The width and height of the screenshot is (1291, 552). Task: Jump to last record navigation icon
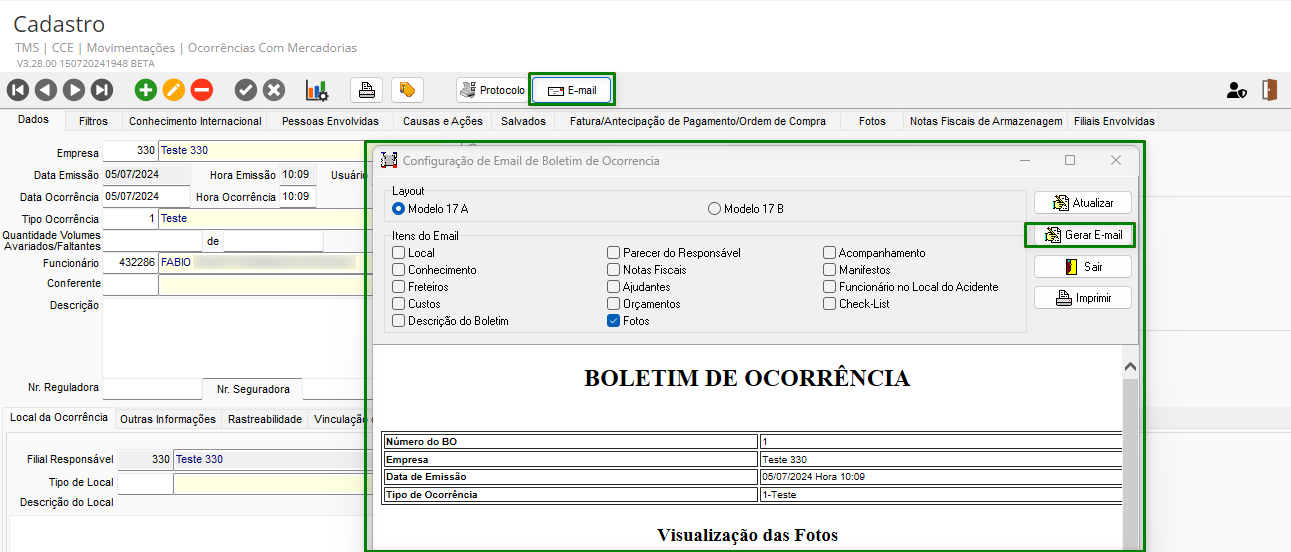tap(102, 90)
